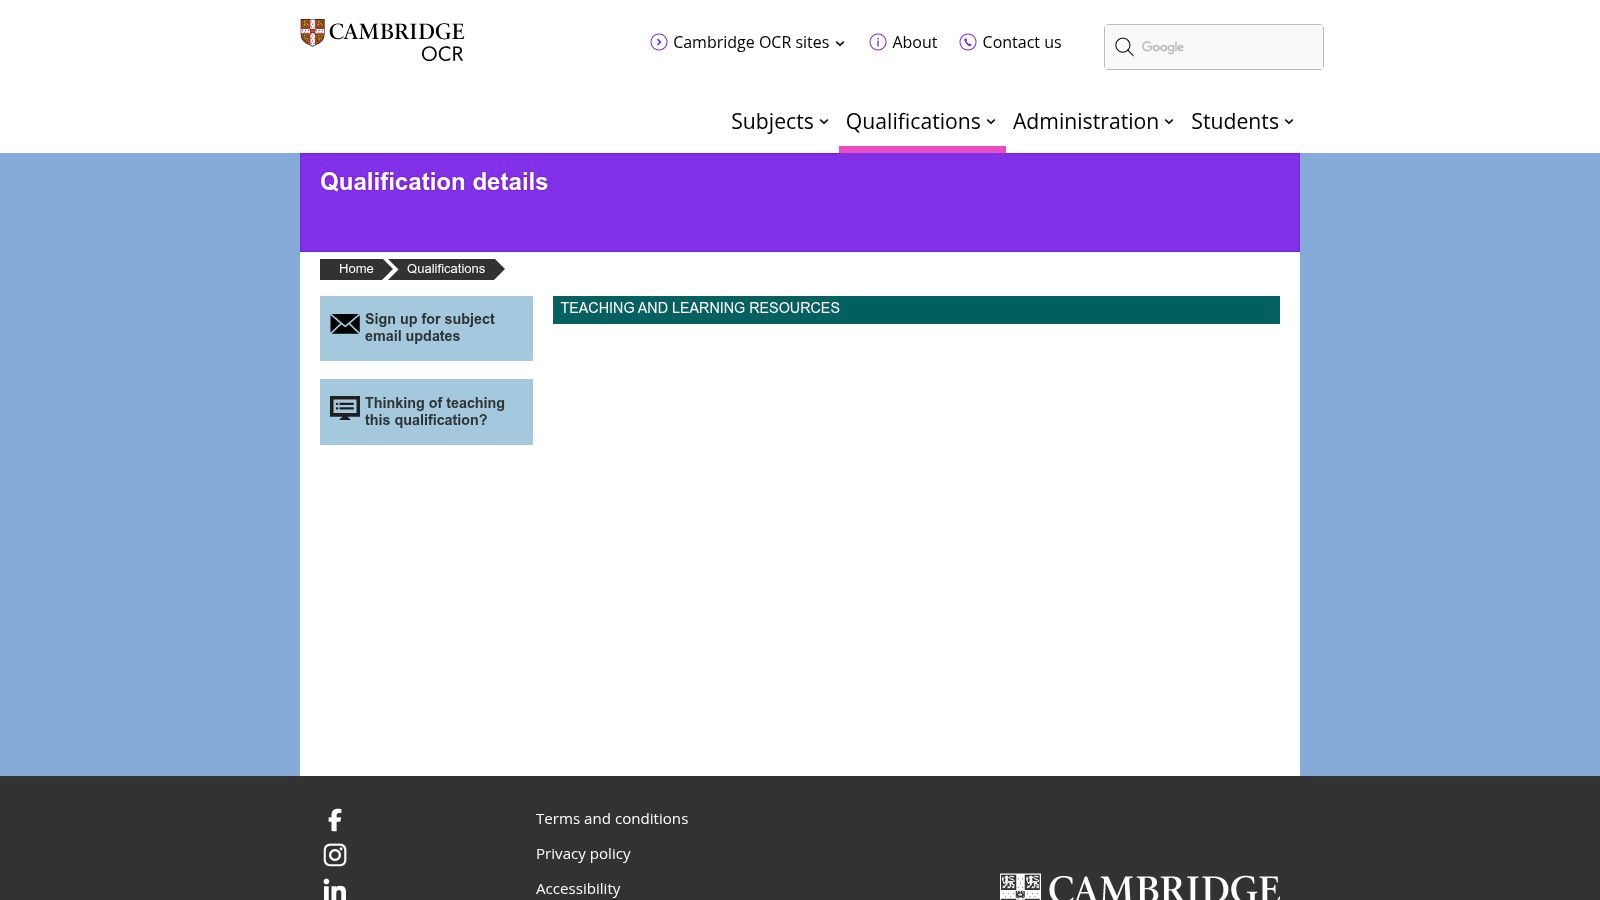1600x900 pixels.
Task: Click the Cambridge OCR logo
Action: (x=382, y=41)
